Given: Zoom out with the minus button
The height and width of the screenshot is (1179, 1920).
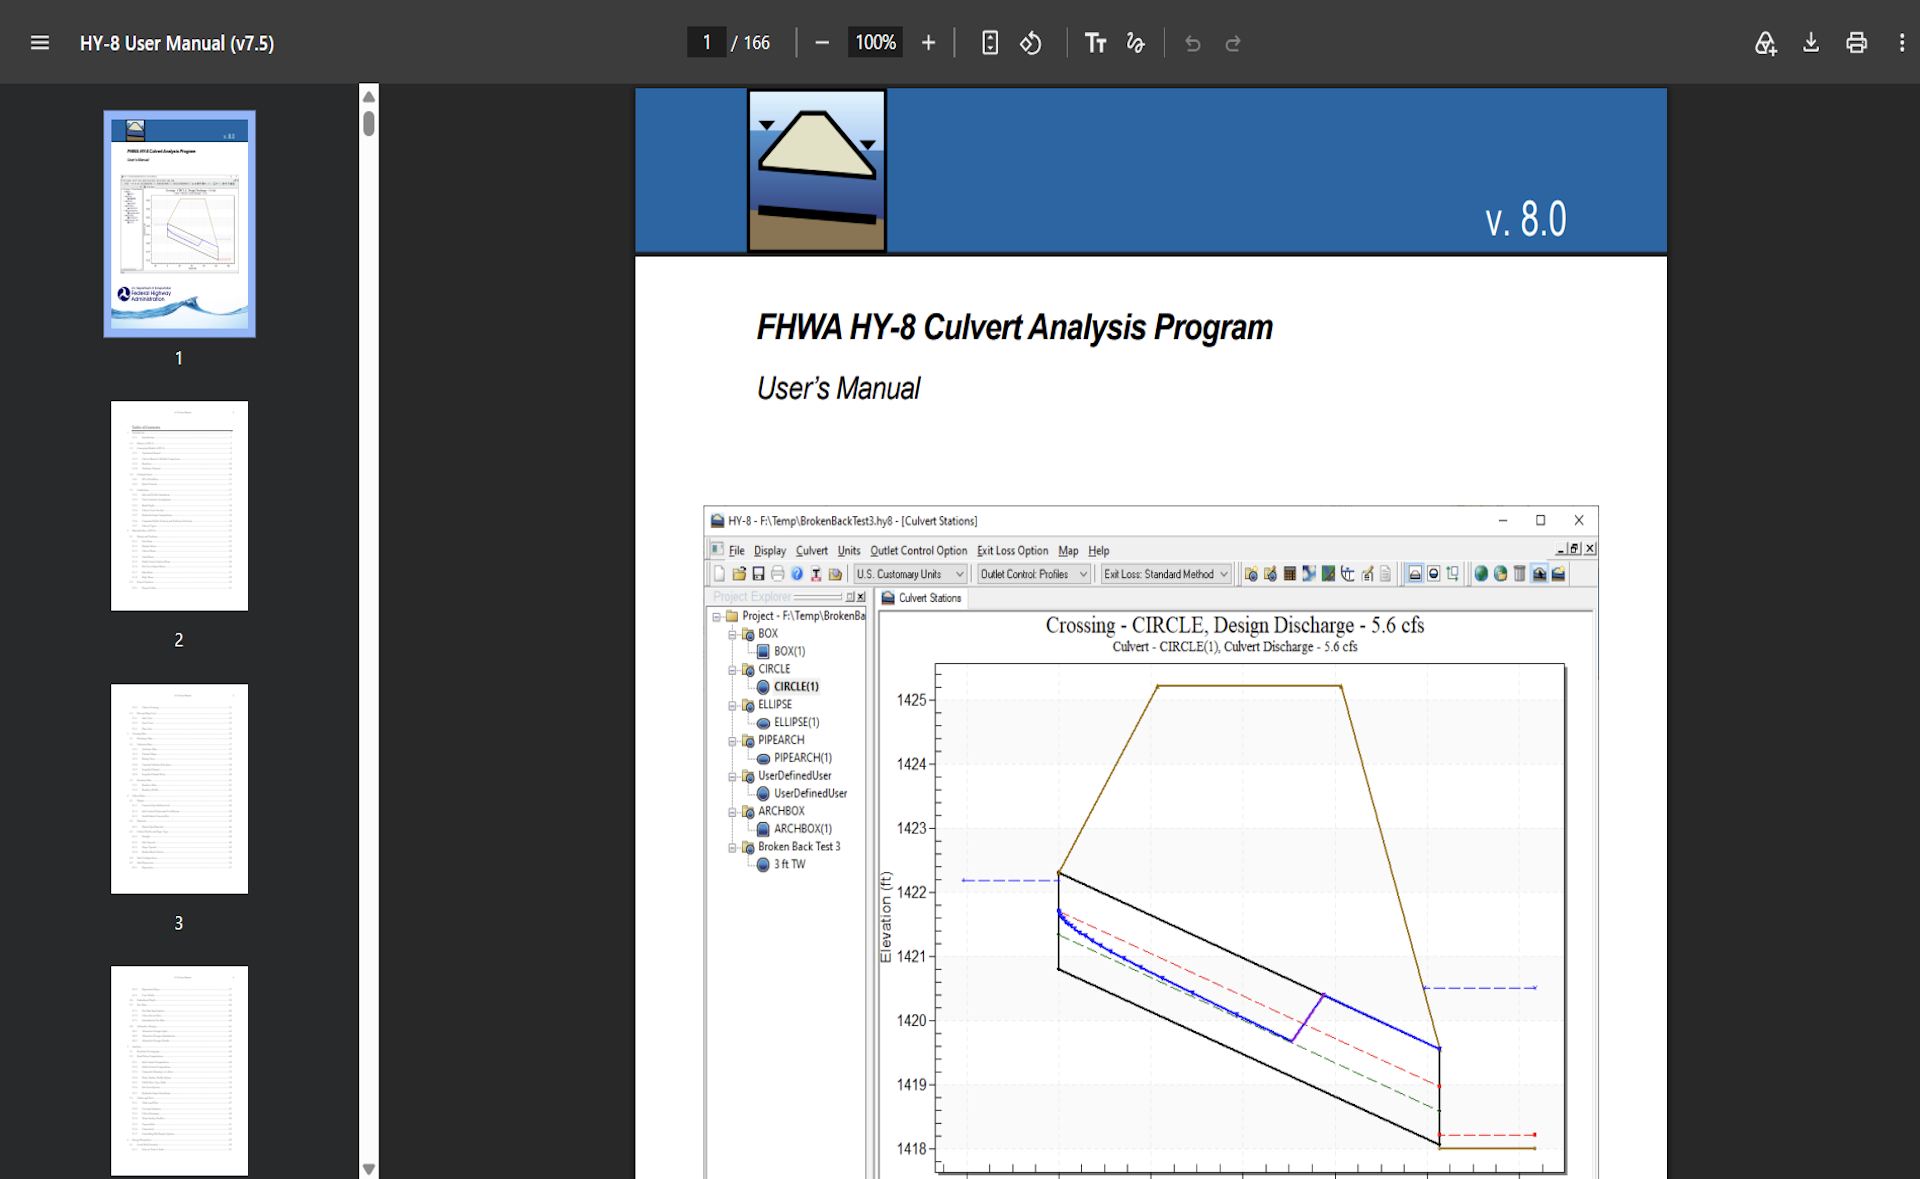Looking at the screenshot, I should tap(822, 43).
